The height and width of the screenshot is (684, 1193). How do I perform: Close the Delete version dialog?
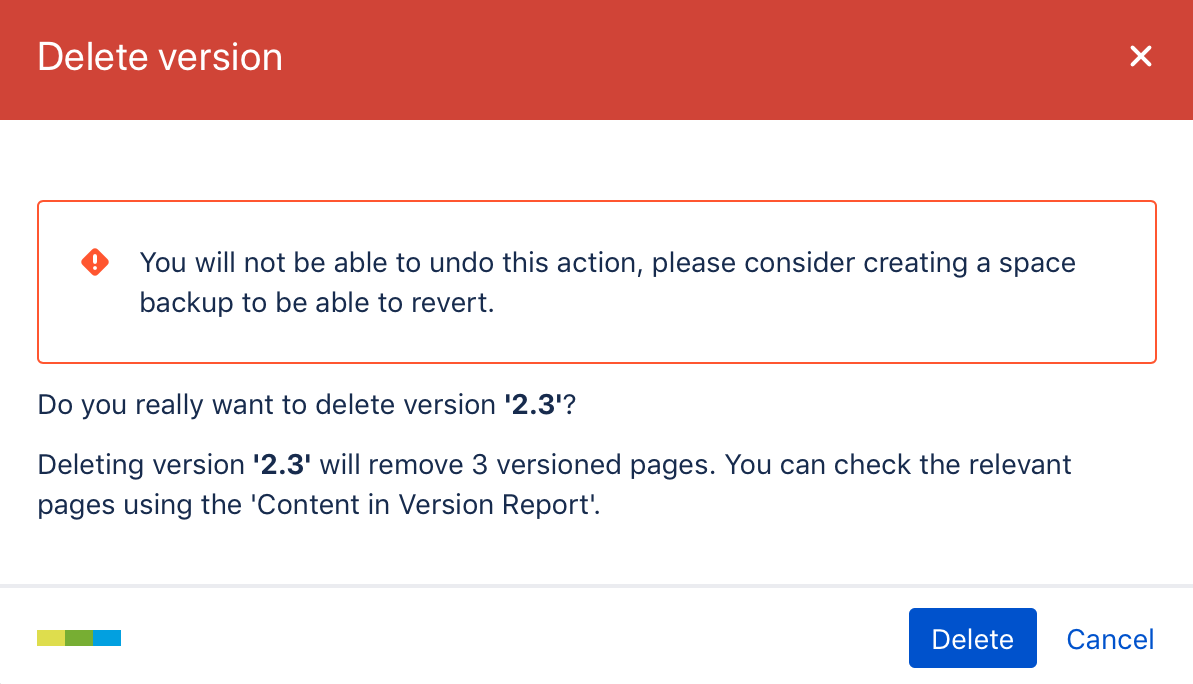pyautogui.click(x=1141, y=57)
